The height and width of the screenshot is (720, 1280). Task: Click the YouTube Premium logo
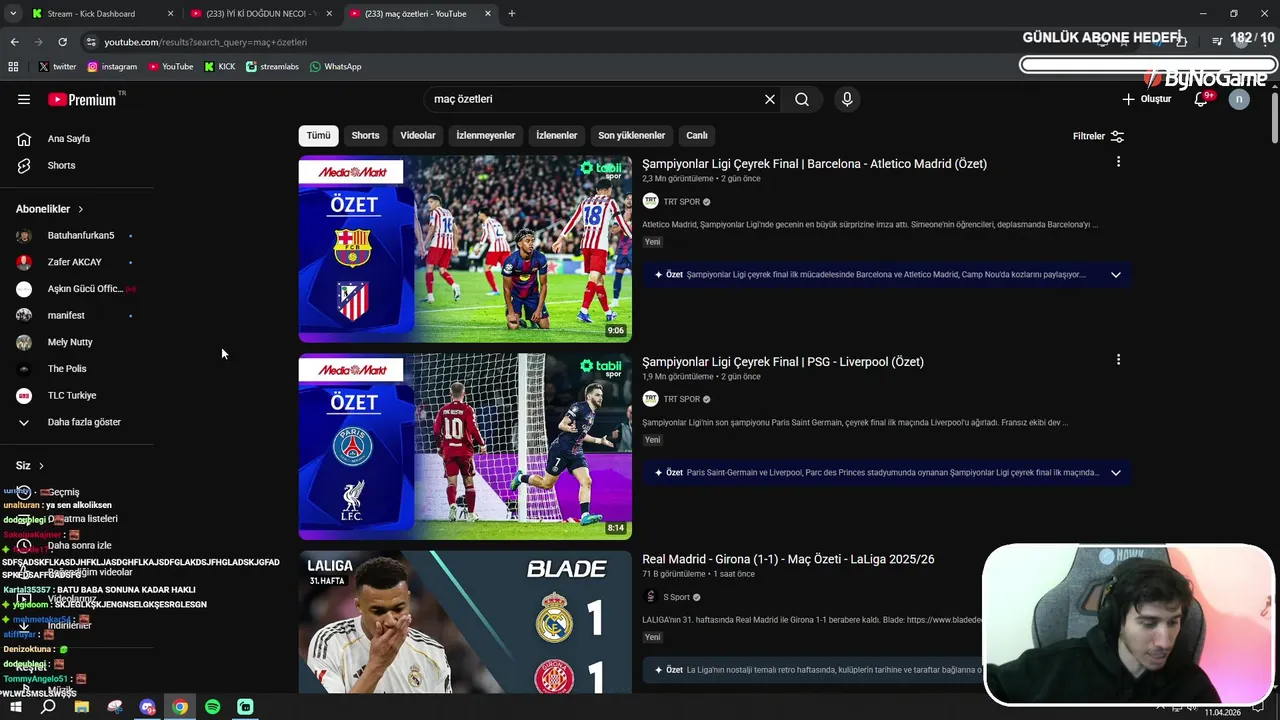point(82,99)
